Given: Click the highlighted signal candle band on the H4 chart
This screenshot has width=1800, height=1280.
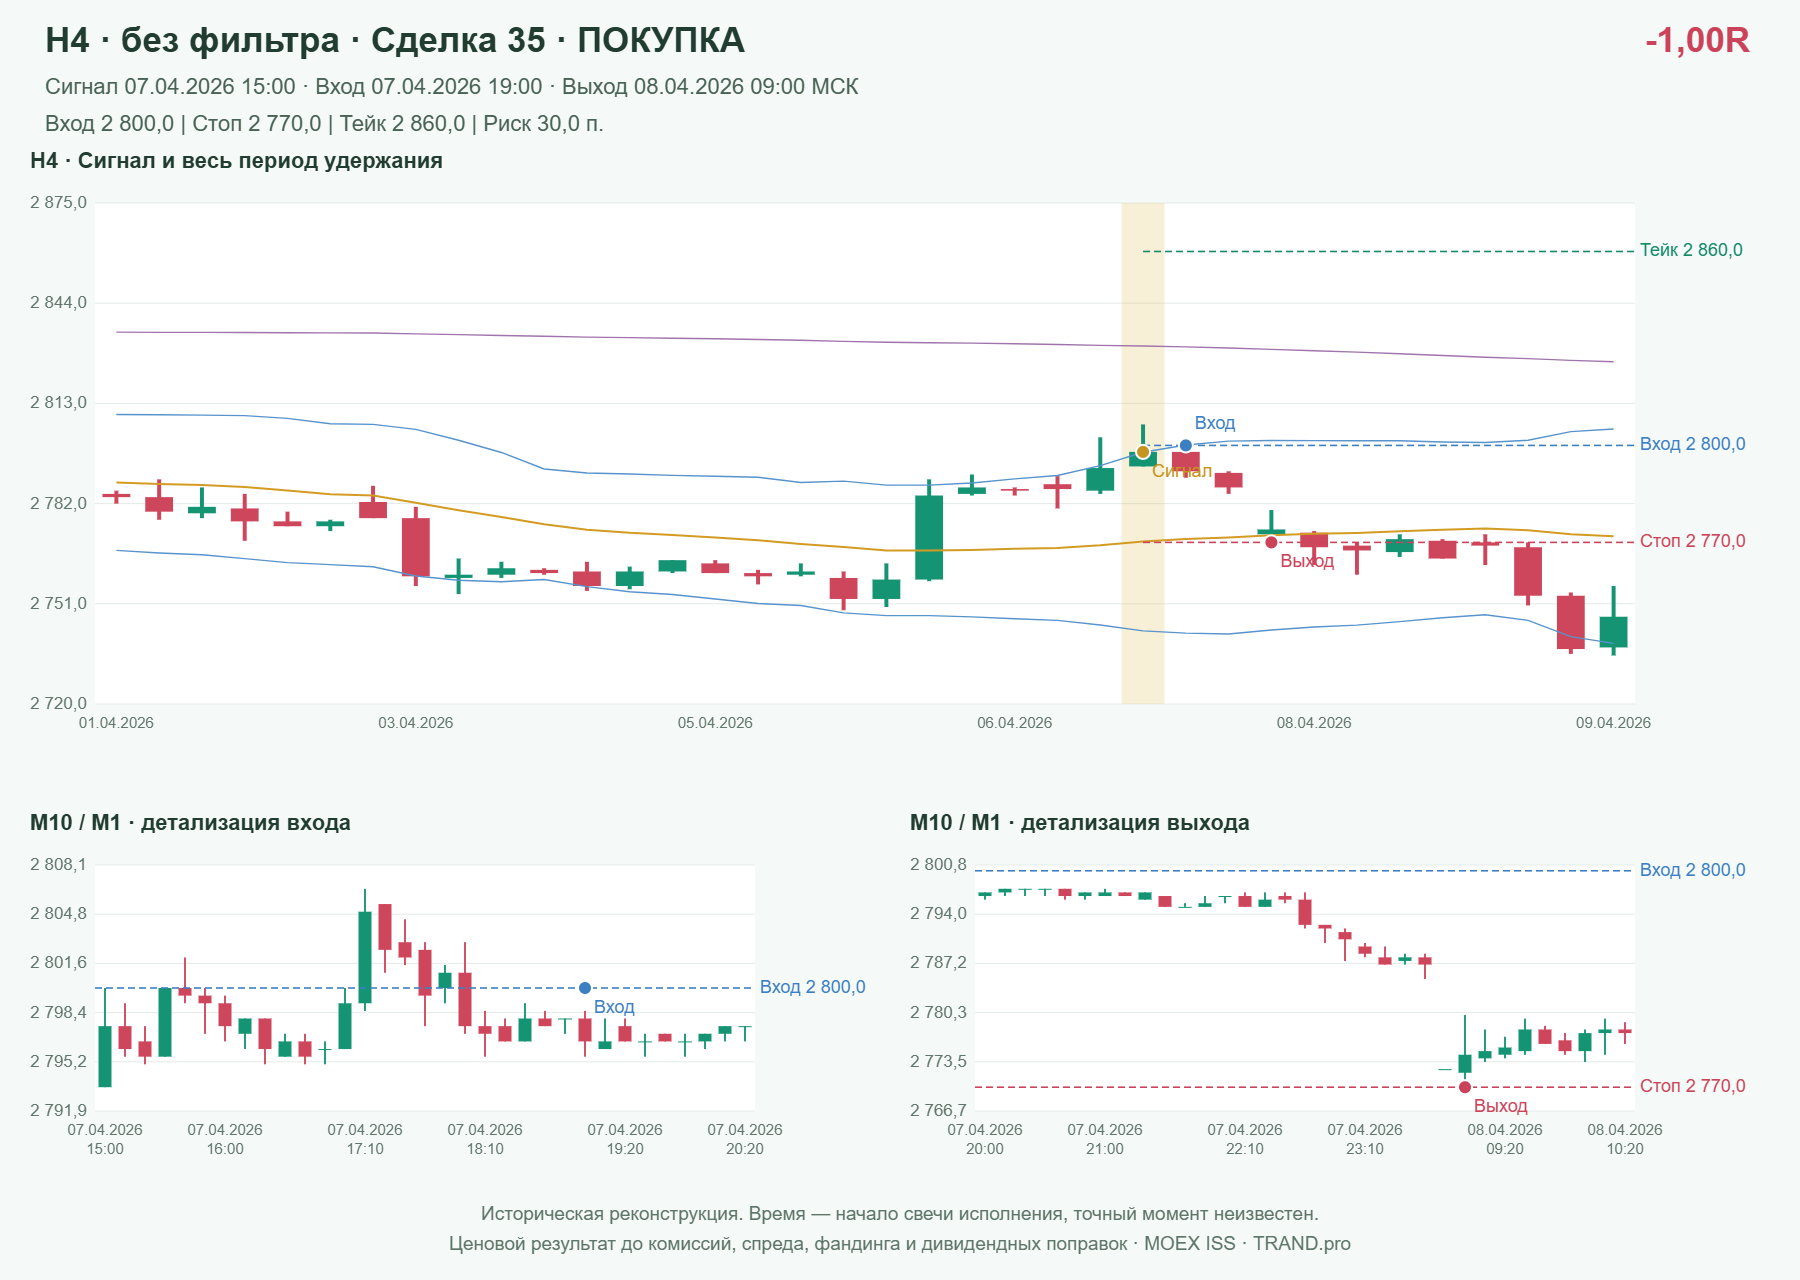Looking at the screenshot, I should click(x=1143, y=453).
